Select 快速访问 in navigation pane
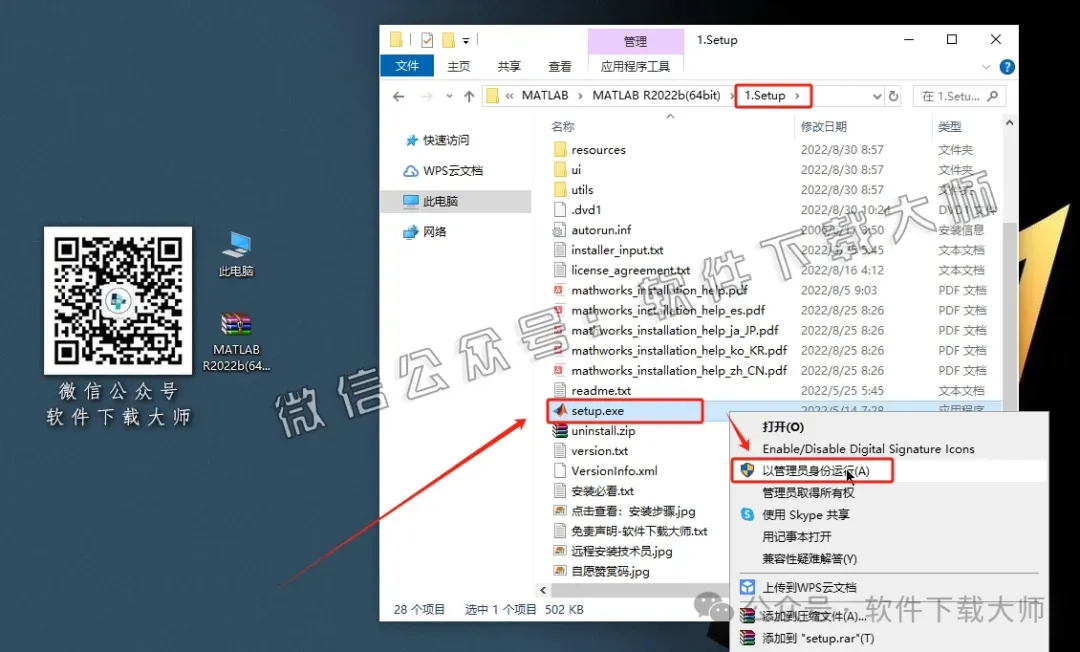Screen dimensions: 1080x652 pos(446,140)
